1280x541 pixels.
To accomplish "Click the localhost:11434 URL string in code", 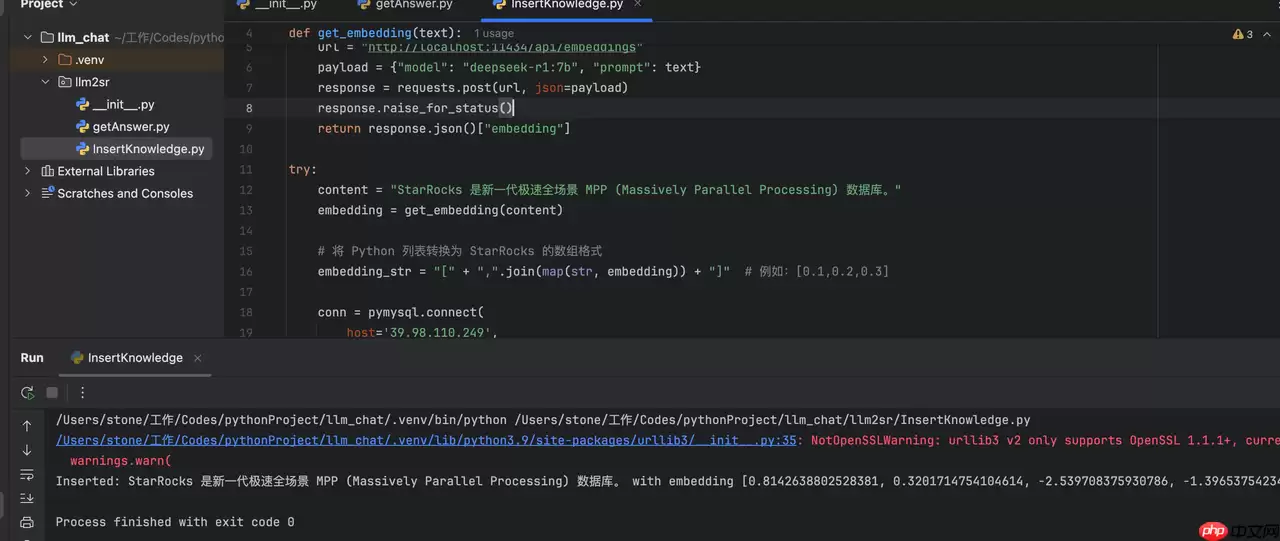I will tap(501, 47).
